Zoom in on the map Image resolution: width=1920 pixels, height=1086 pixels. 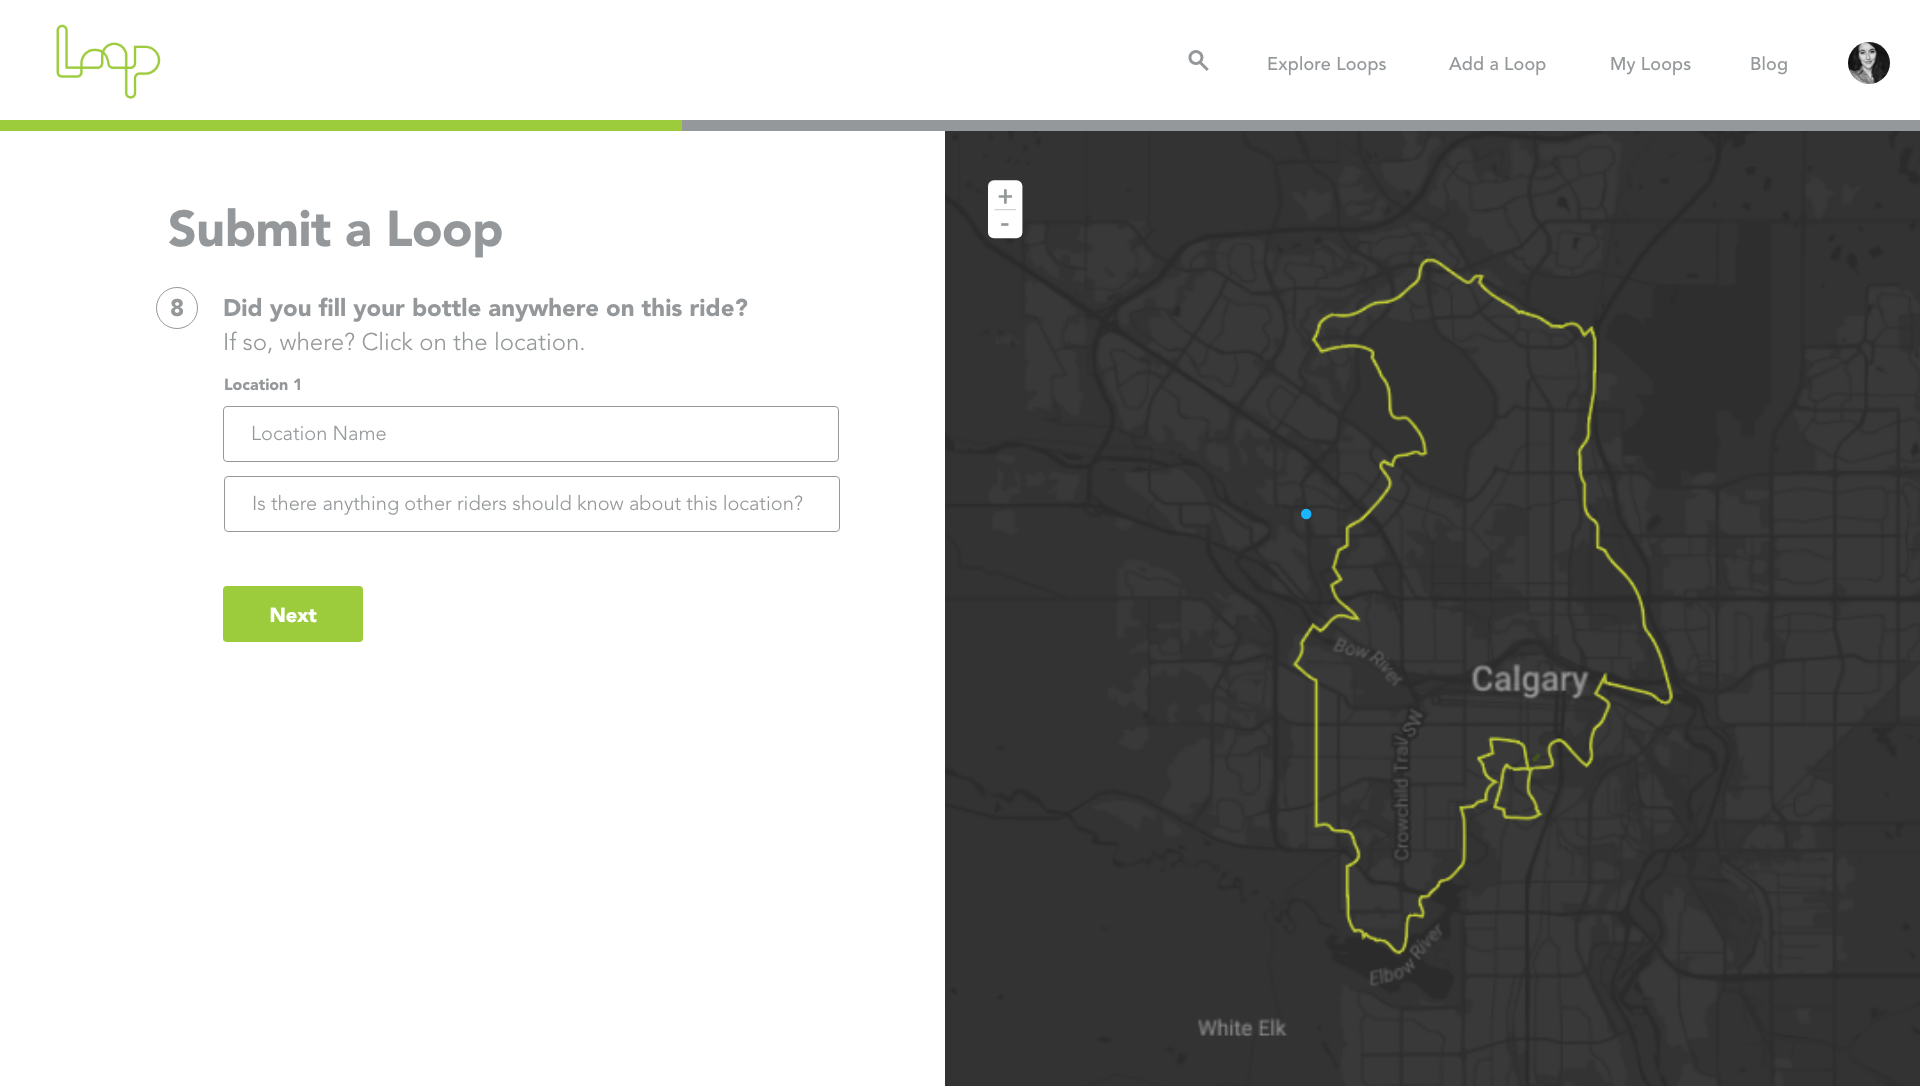(x=1005, y=196)
